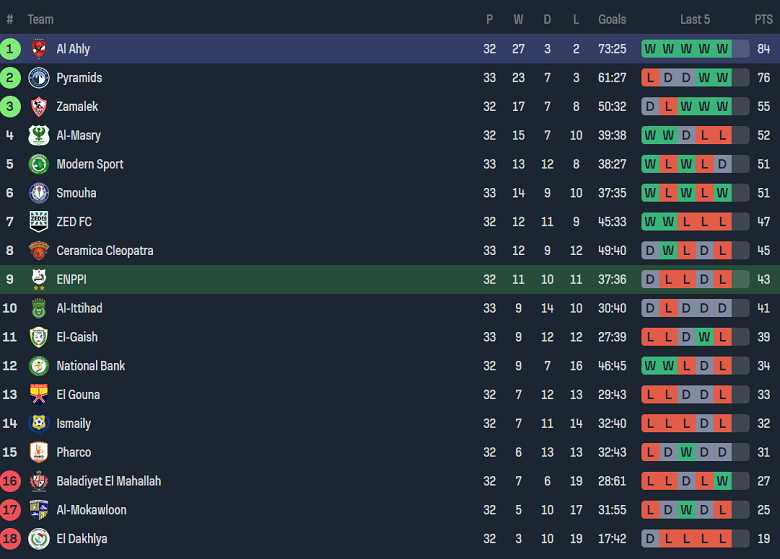Click the Modern Sport club badge

click(39, 164)
